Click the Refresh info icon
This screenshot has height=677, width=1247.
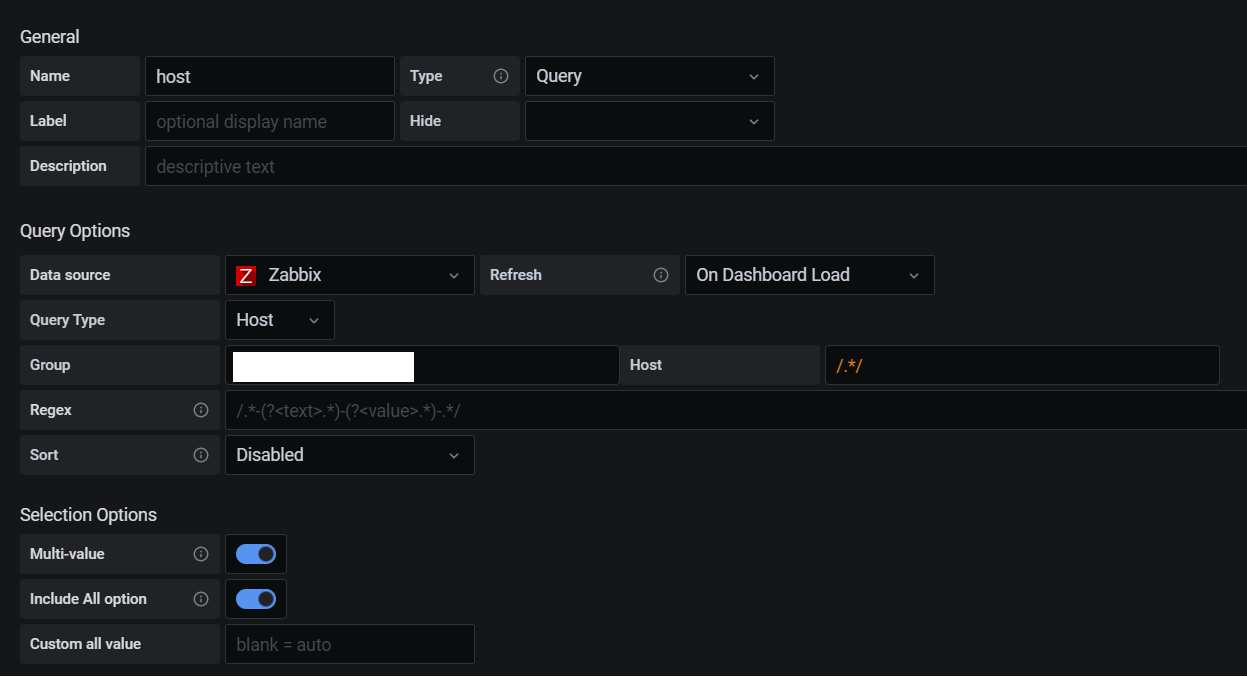coord(660,275)
